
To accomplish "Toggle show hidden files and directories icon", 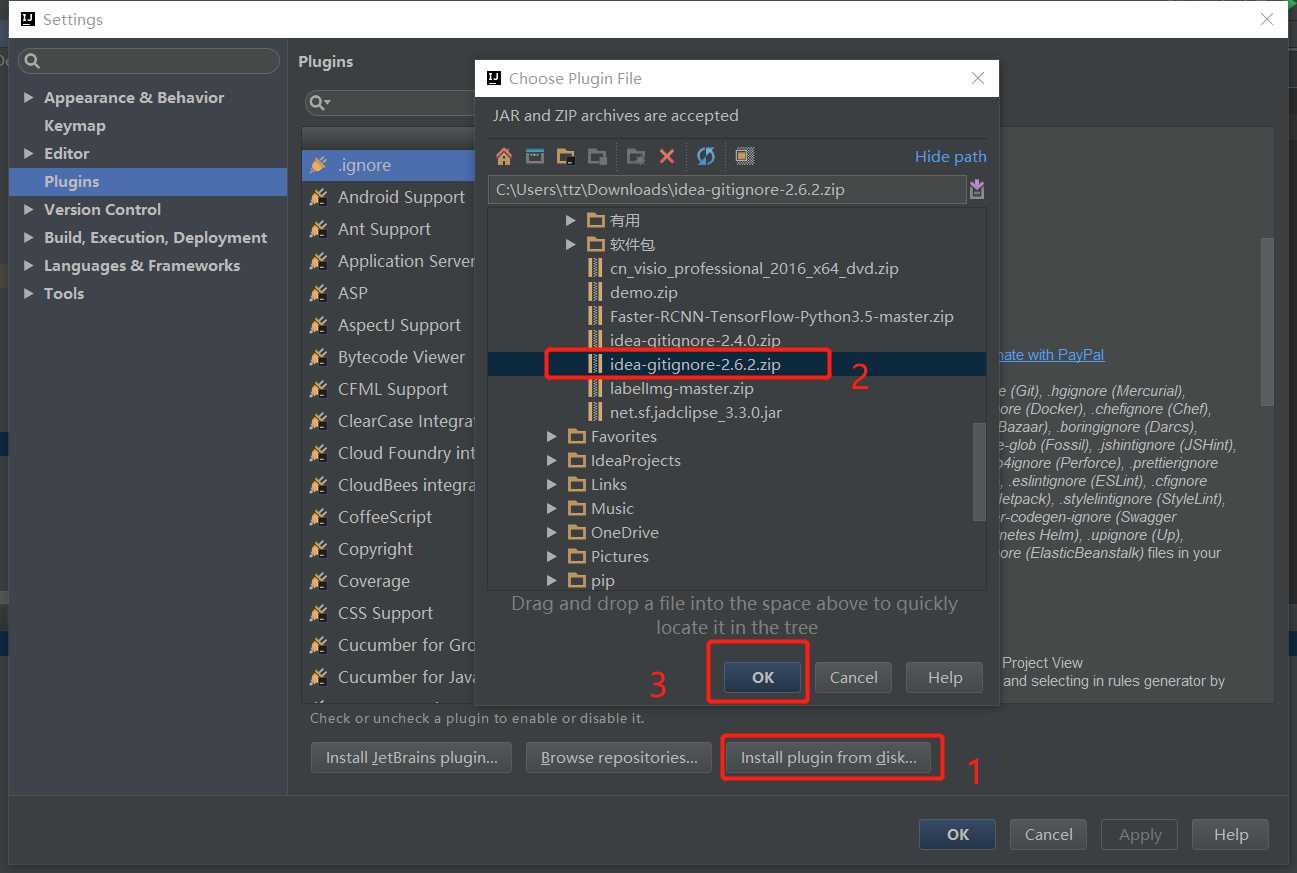I will point(745,156).
